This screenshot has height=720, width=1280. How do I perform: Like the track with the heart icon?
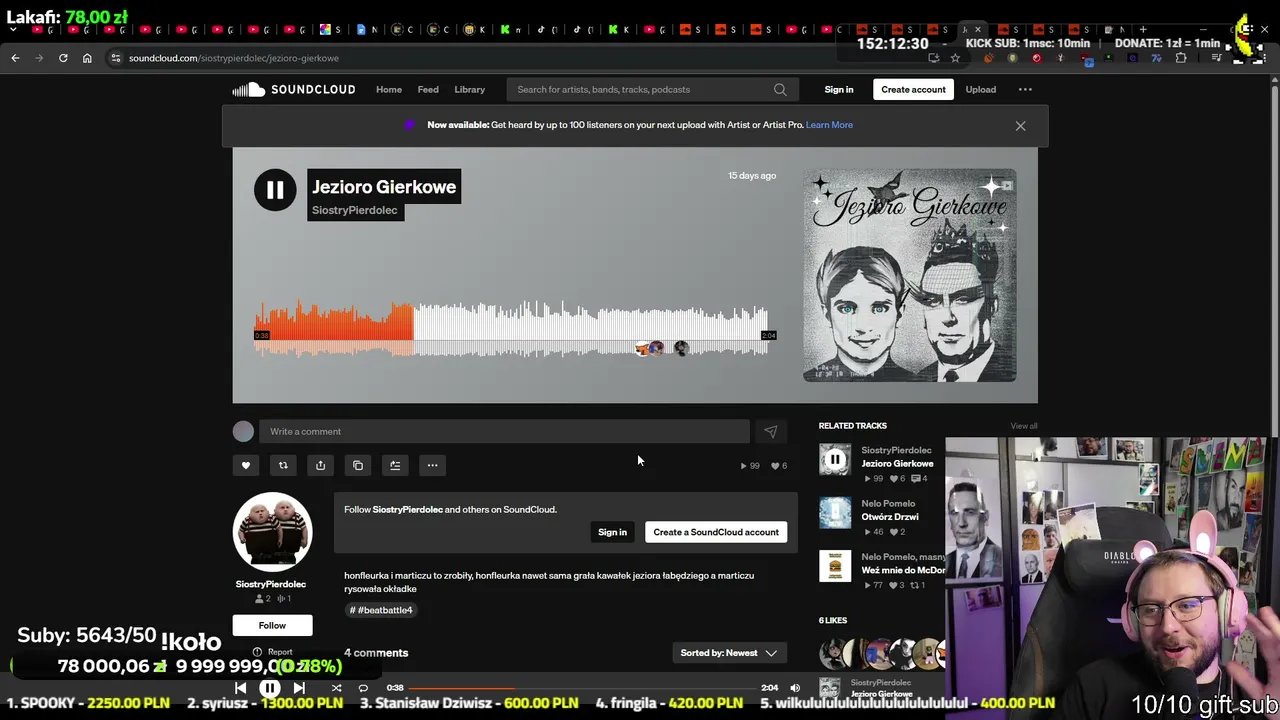tap(246, 465)
